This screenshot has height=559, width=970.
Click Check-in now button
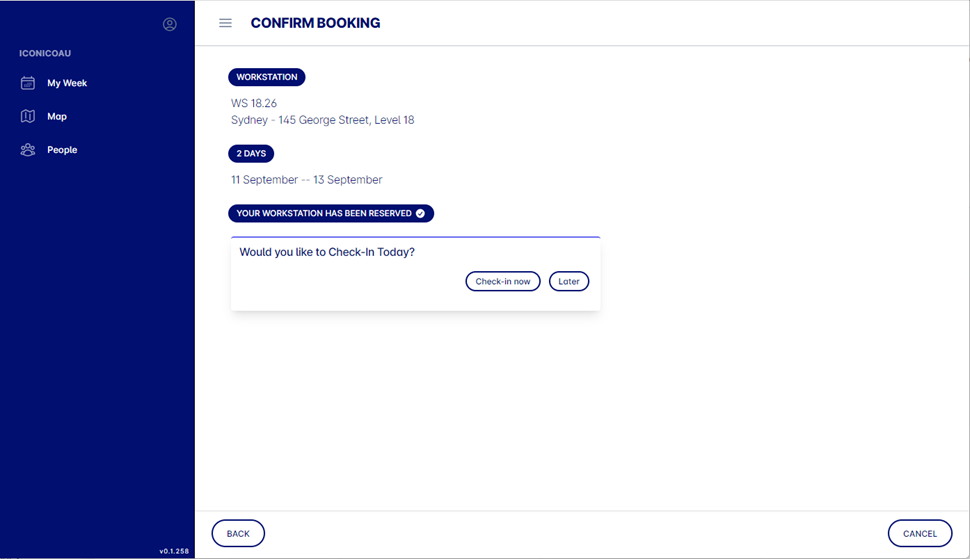[503, 281]
